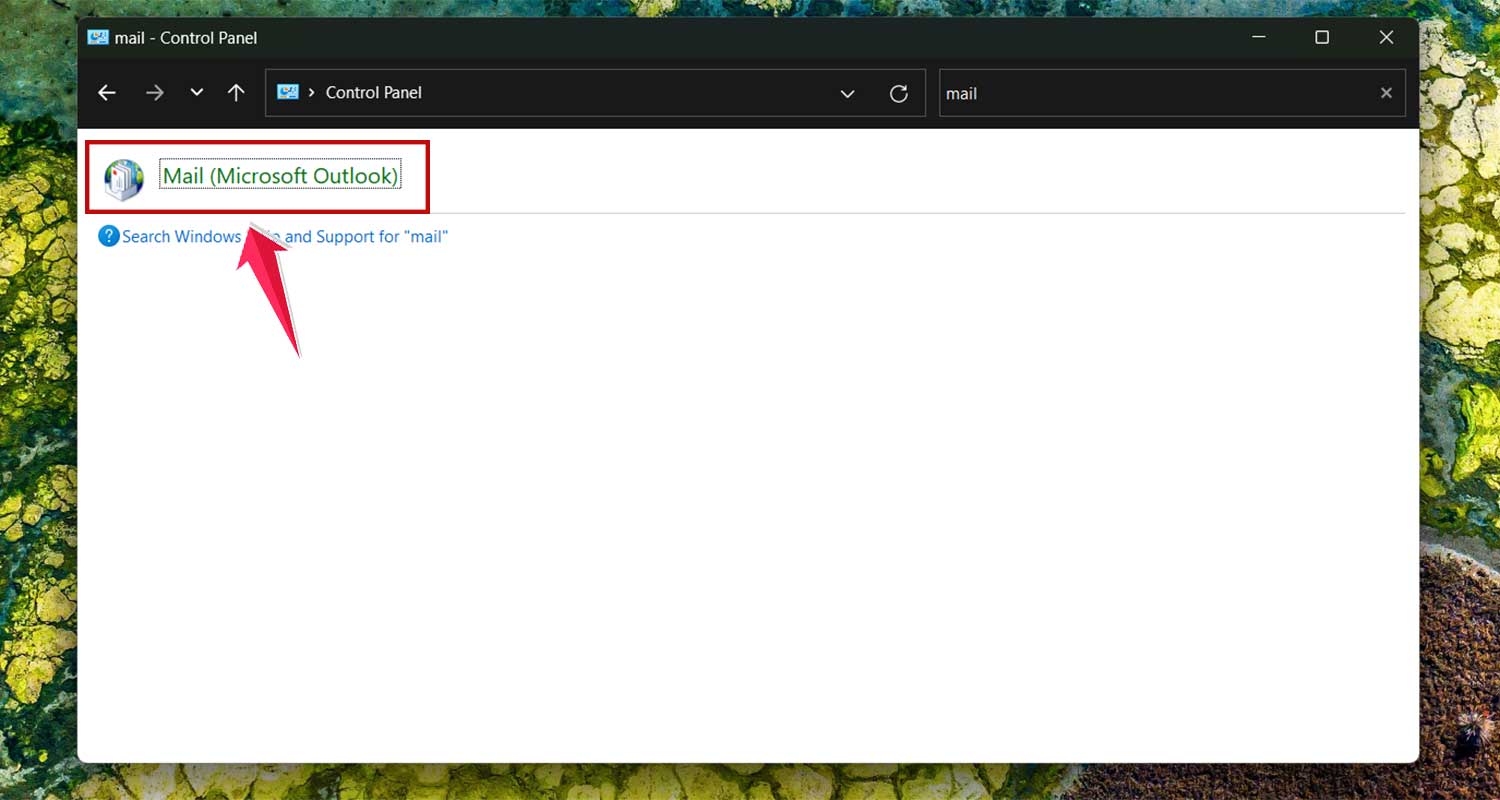Click the back navigation arrow
This screenshot has width=1500, height=800.
[106, 92]
